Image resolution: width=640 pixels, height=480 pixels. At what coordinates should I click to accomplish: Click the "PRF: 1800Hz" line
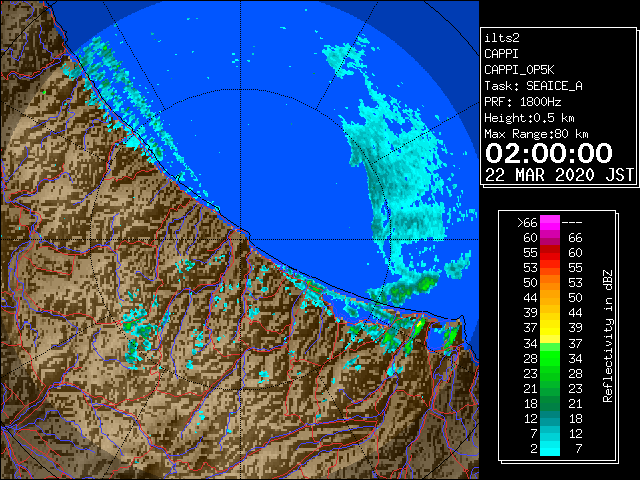click(523, 102)
